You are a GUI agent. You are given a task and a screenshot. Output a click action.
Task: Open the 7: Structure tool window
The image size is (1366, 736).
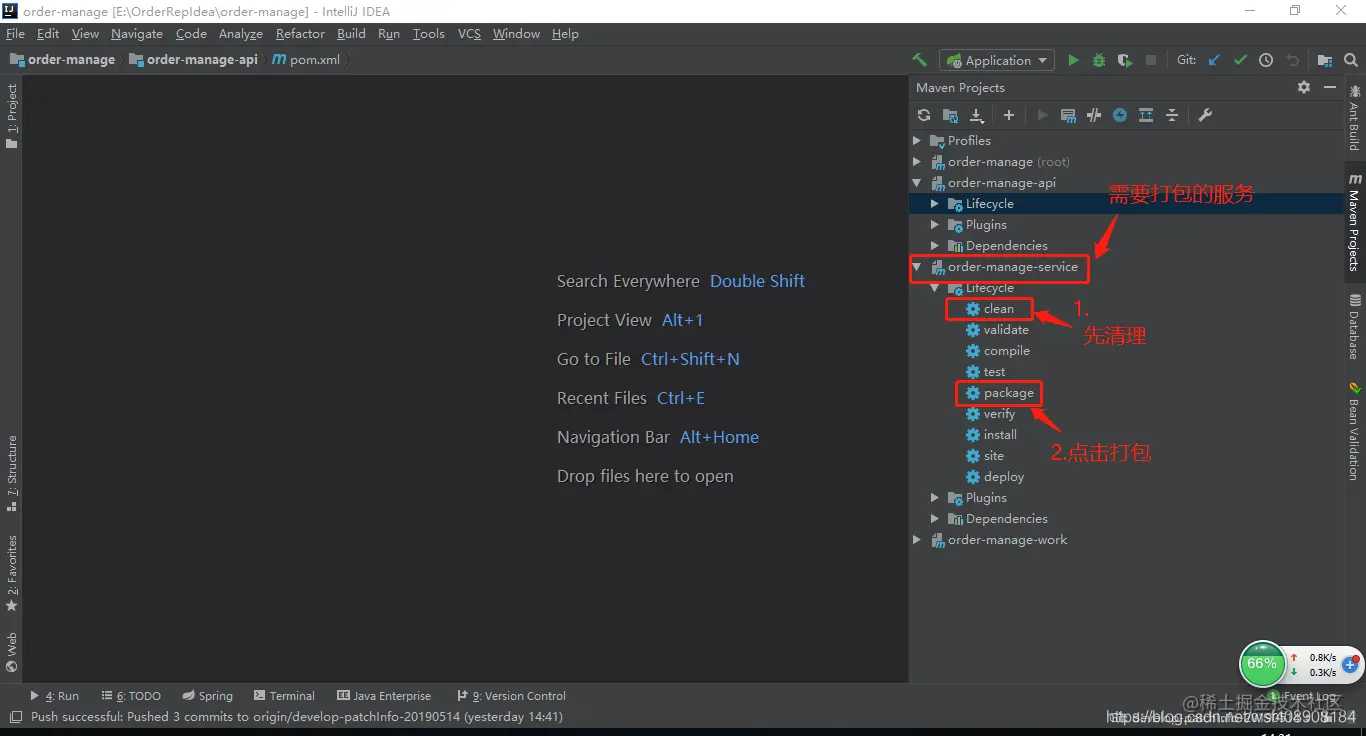click(x=12, y=474)
